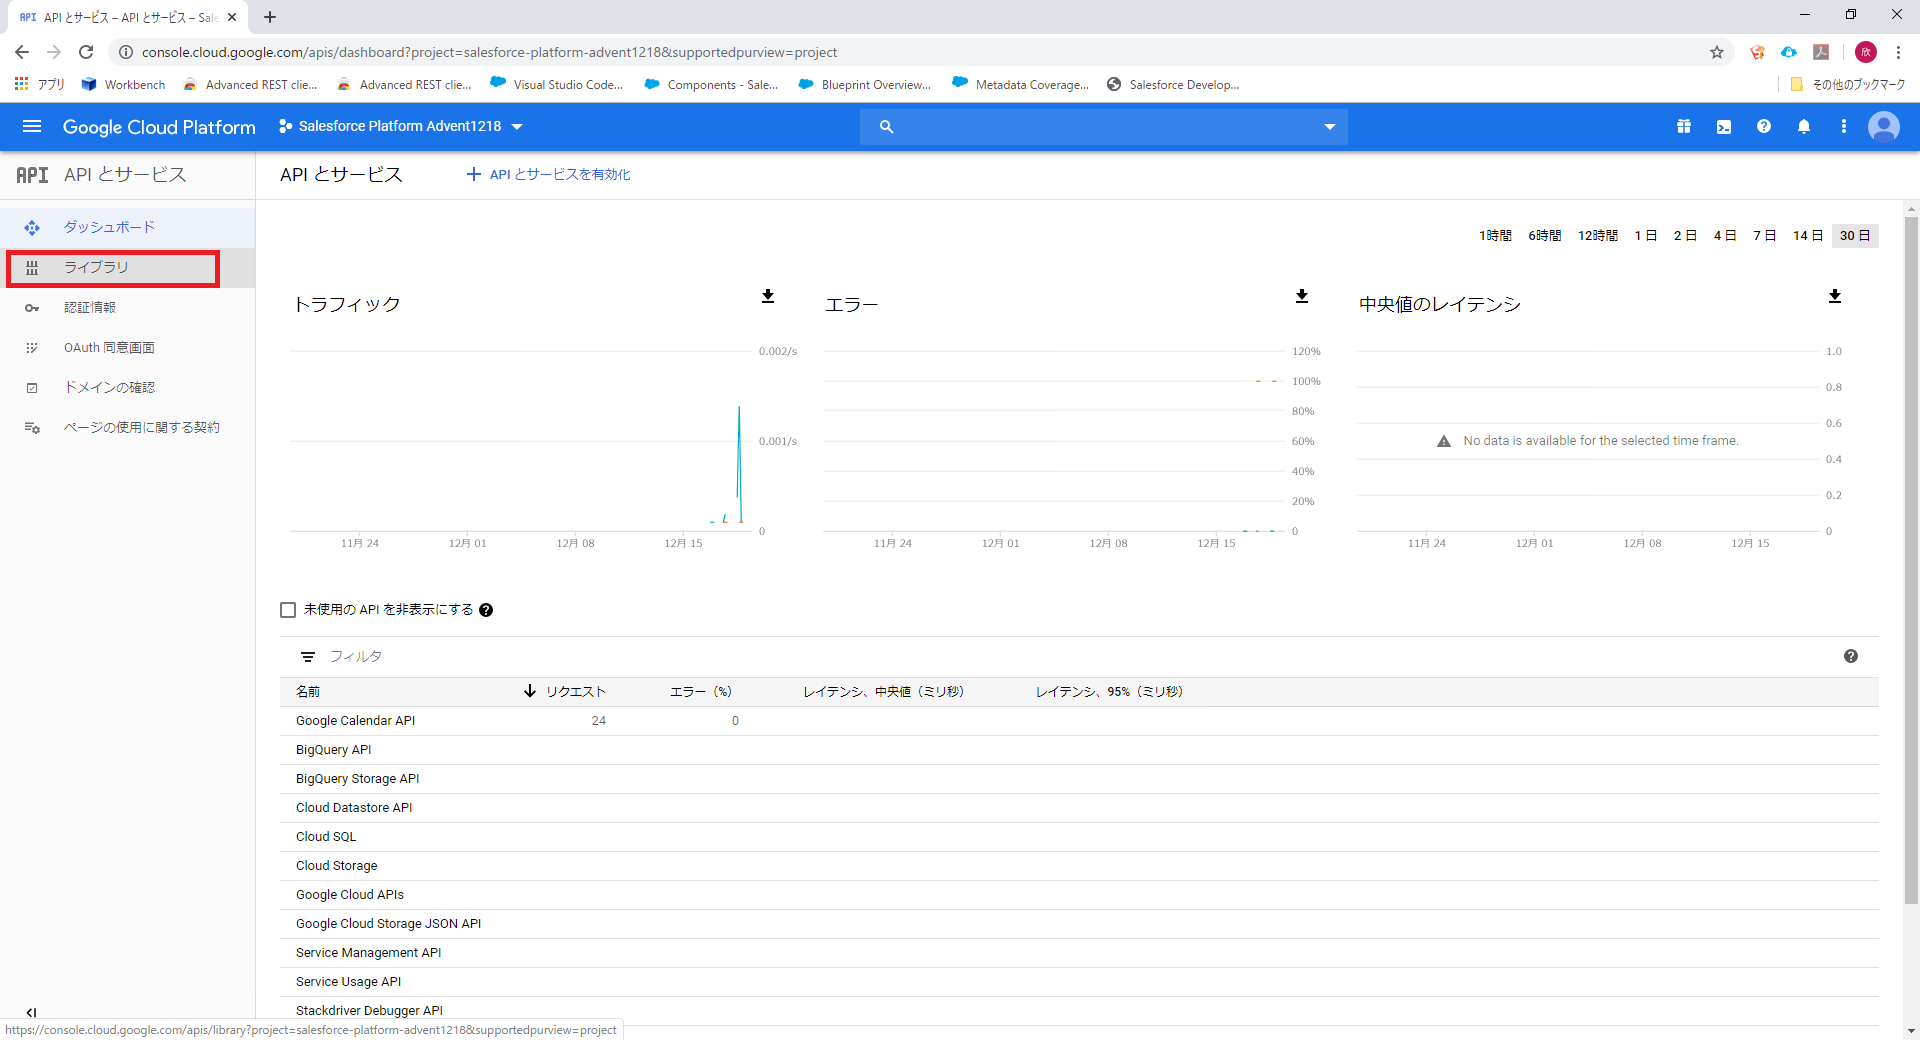1920x1040 pixels.
Task: Click into the フィルタ table filter field
Action: pos(1080,657)
